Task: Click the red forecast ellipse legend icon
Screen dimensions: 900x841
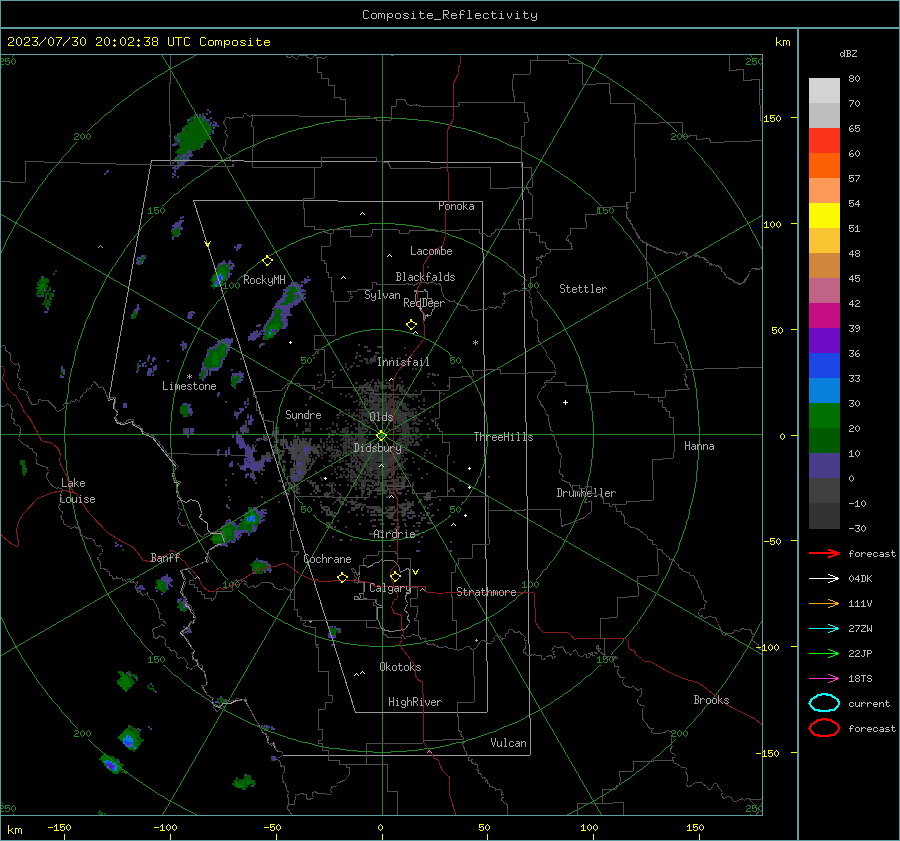Action: (824, 728)
